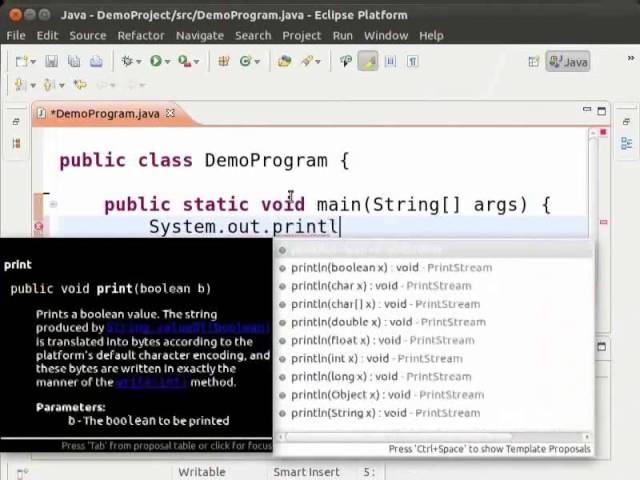The width and height of the screenshot is (640, 480).
Task: Choose println(Object x) proposal
Action: [433, 395]
